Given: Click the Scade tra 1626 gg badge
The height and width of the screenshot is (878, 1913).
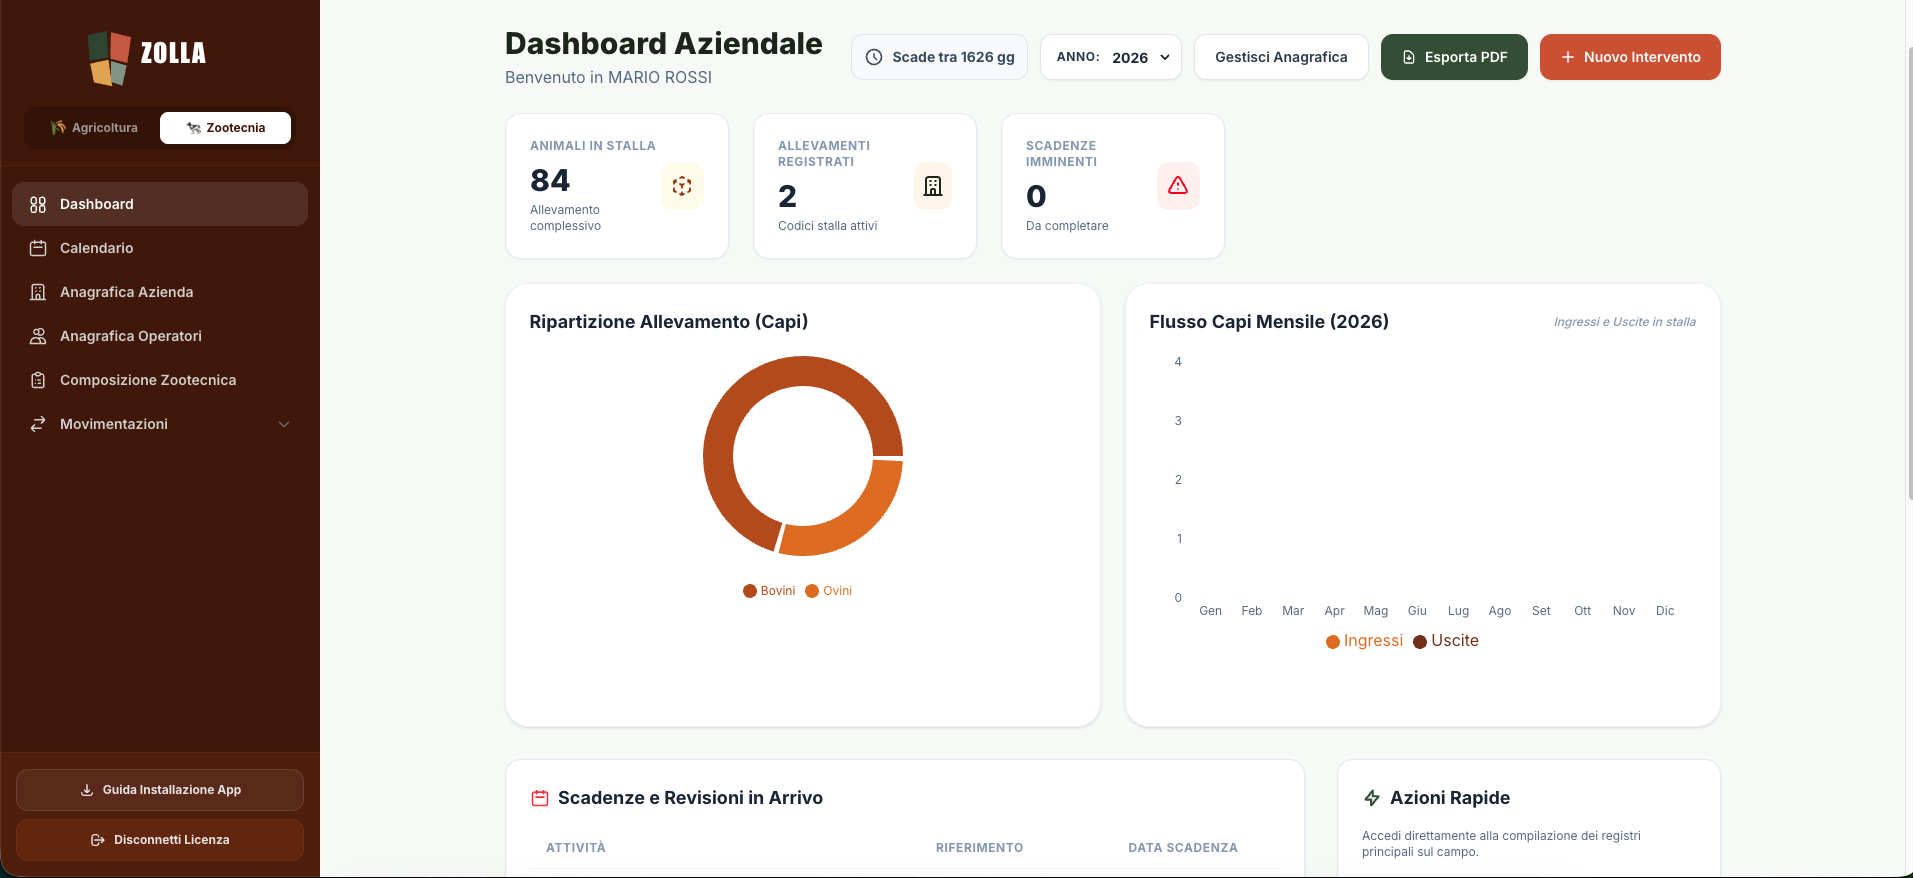Looking at the screenshot, I should 940,57.
